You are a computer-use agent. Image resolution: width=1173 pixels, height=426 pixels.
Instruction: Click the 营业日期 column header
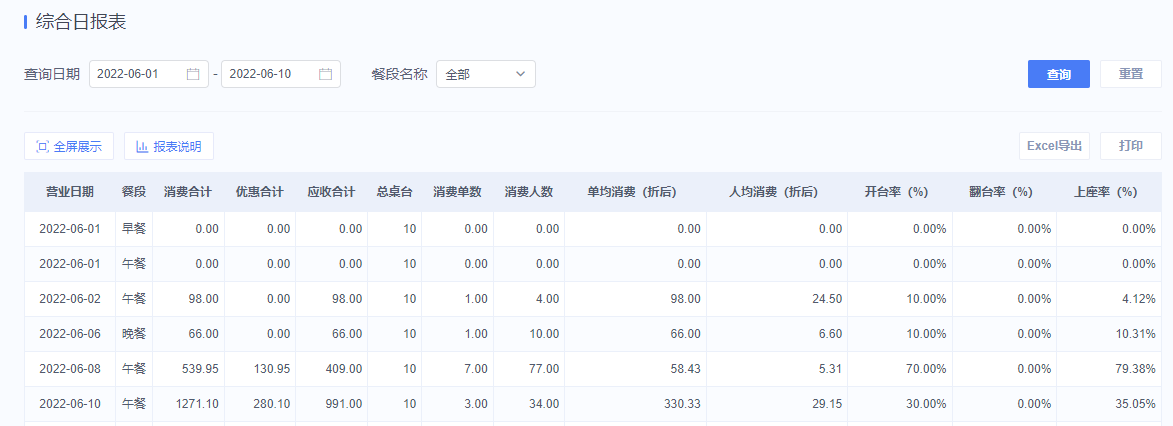point(70,192)
